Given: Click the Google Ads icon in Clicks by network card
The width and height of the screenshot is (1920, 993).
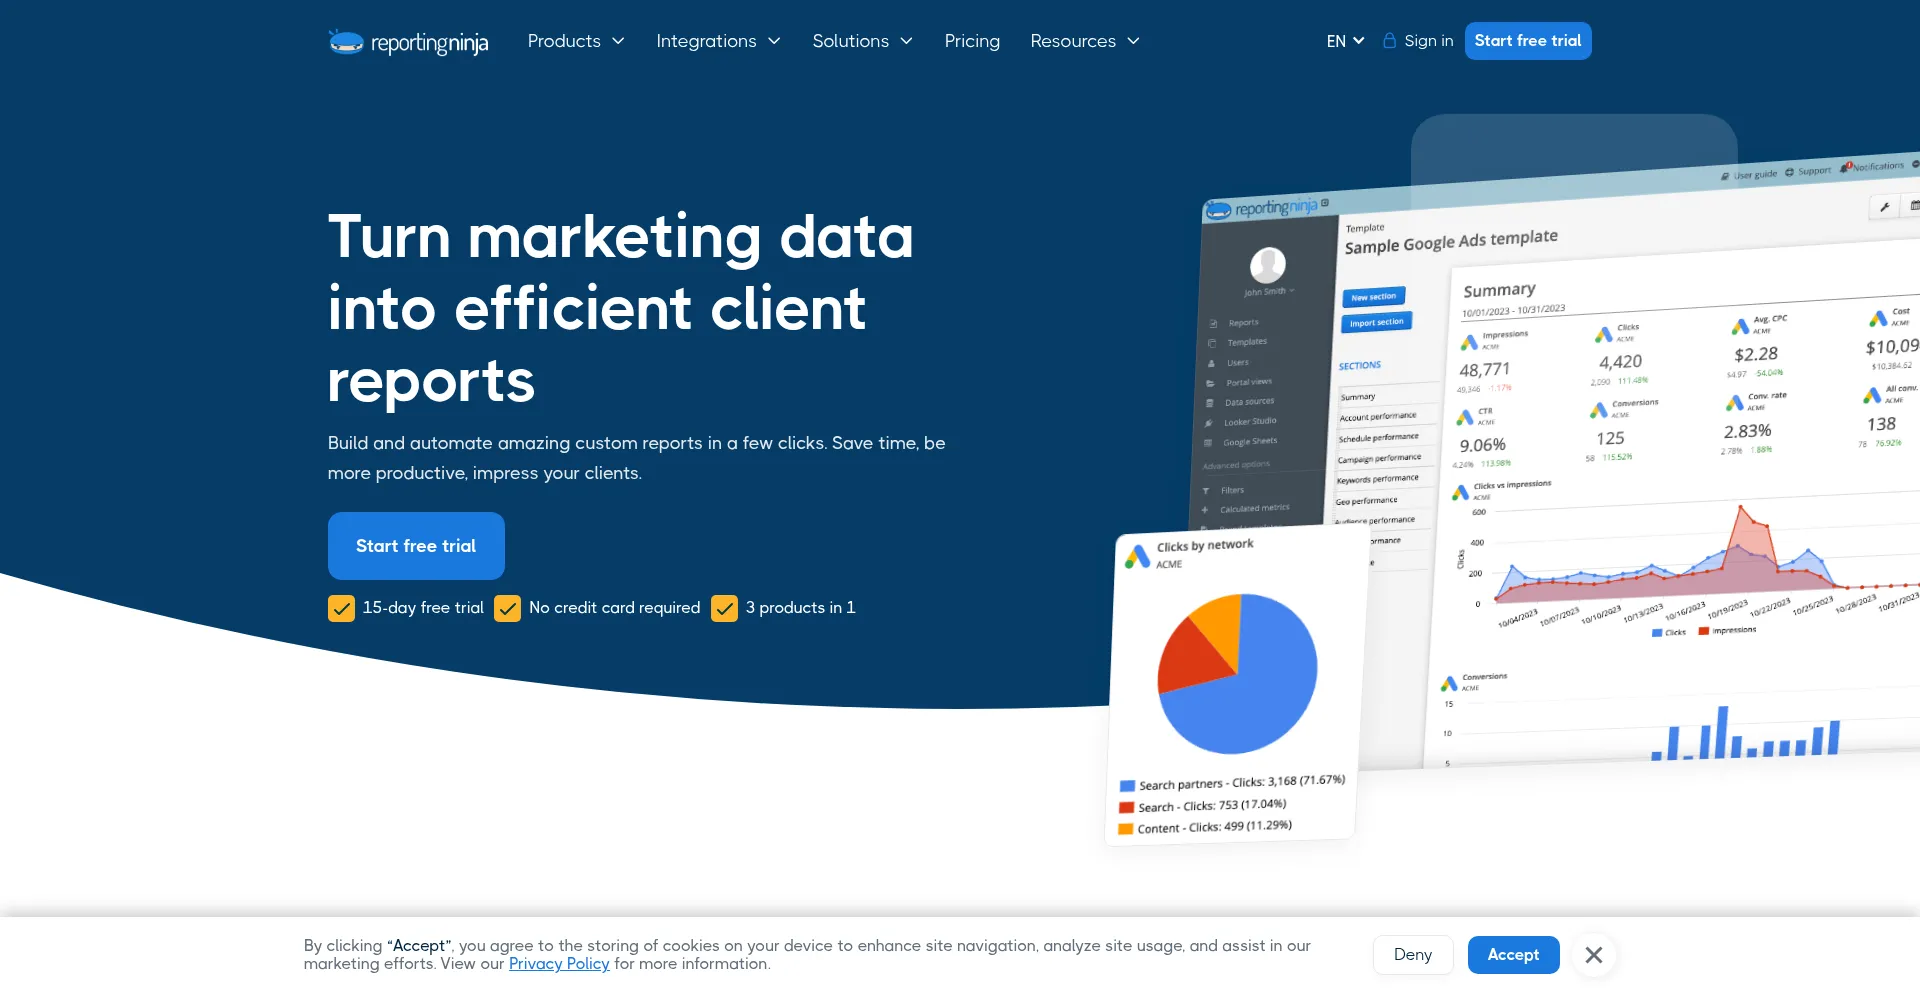Looking at the screenshot, I should coord(1137,556).
